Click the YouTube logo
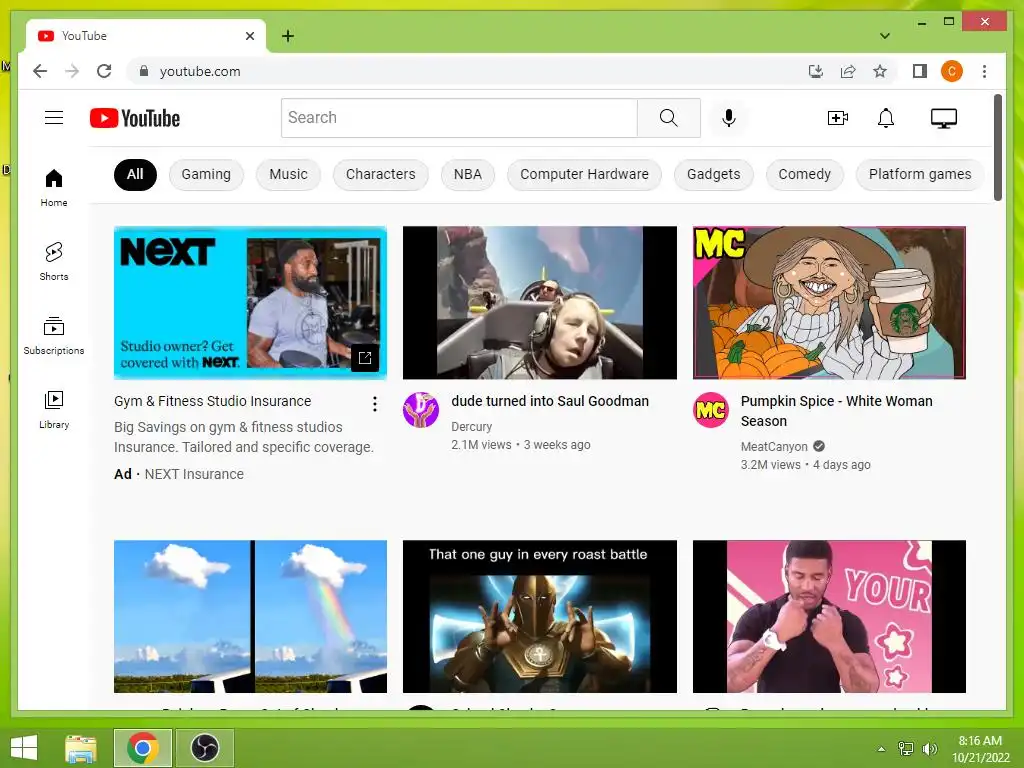The width and height of the screenshot is (1024, 768). click(x=135, y=118)
